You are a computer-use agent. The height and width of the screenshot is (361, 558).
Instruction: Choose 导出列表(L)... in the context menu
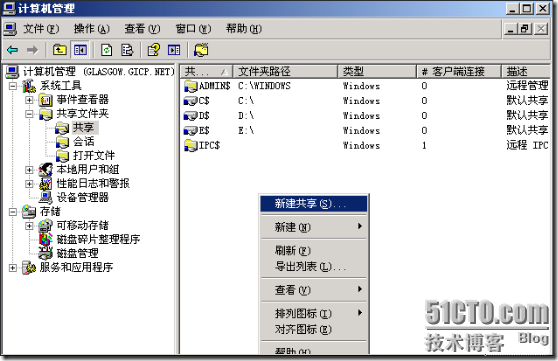314,266
